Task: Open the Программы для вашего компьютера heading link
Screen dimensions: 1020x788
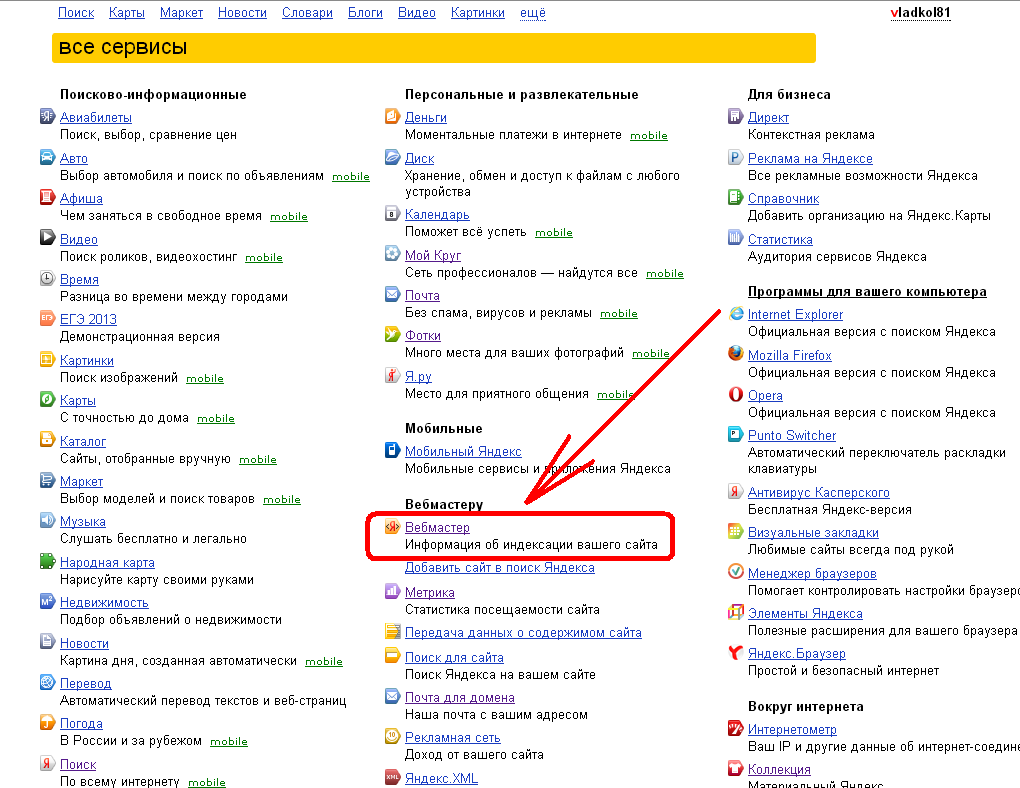Action: tap(867, 292)
